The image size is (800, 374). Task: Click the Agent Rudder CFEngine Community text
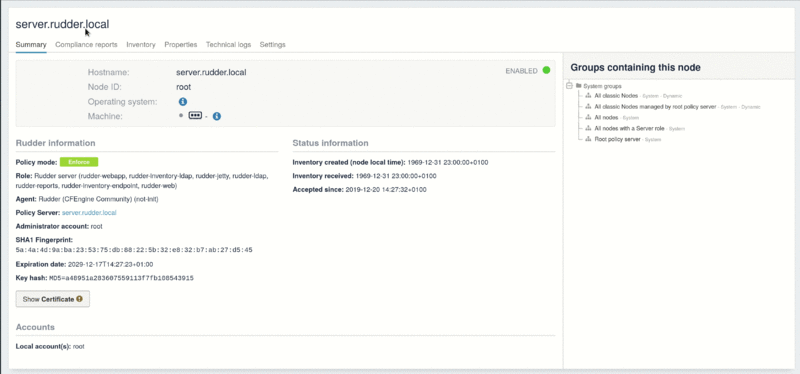98,200
